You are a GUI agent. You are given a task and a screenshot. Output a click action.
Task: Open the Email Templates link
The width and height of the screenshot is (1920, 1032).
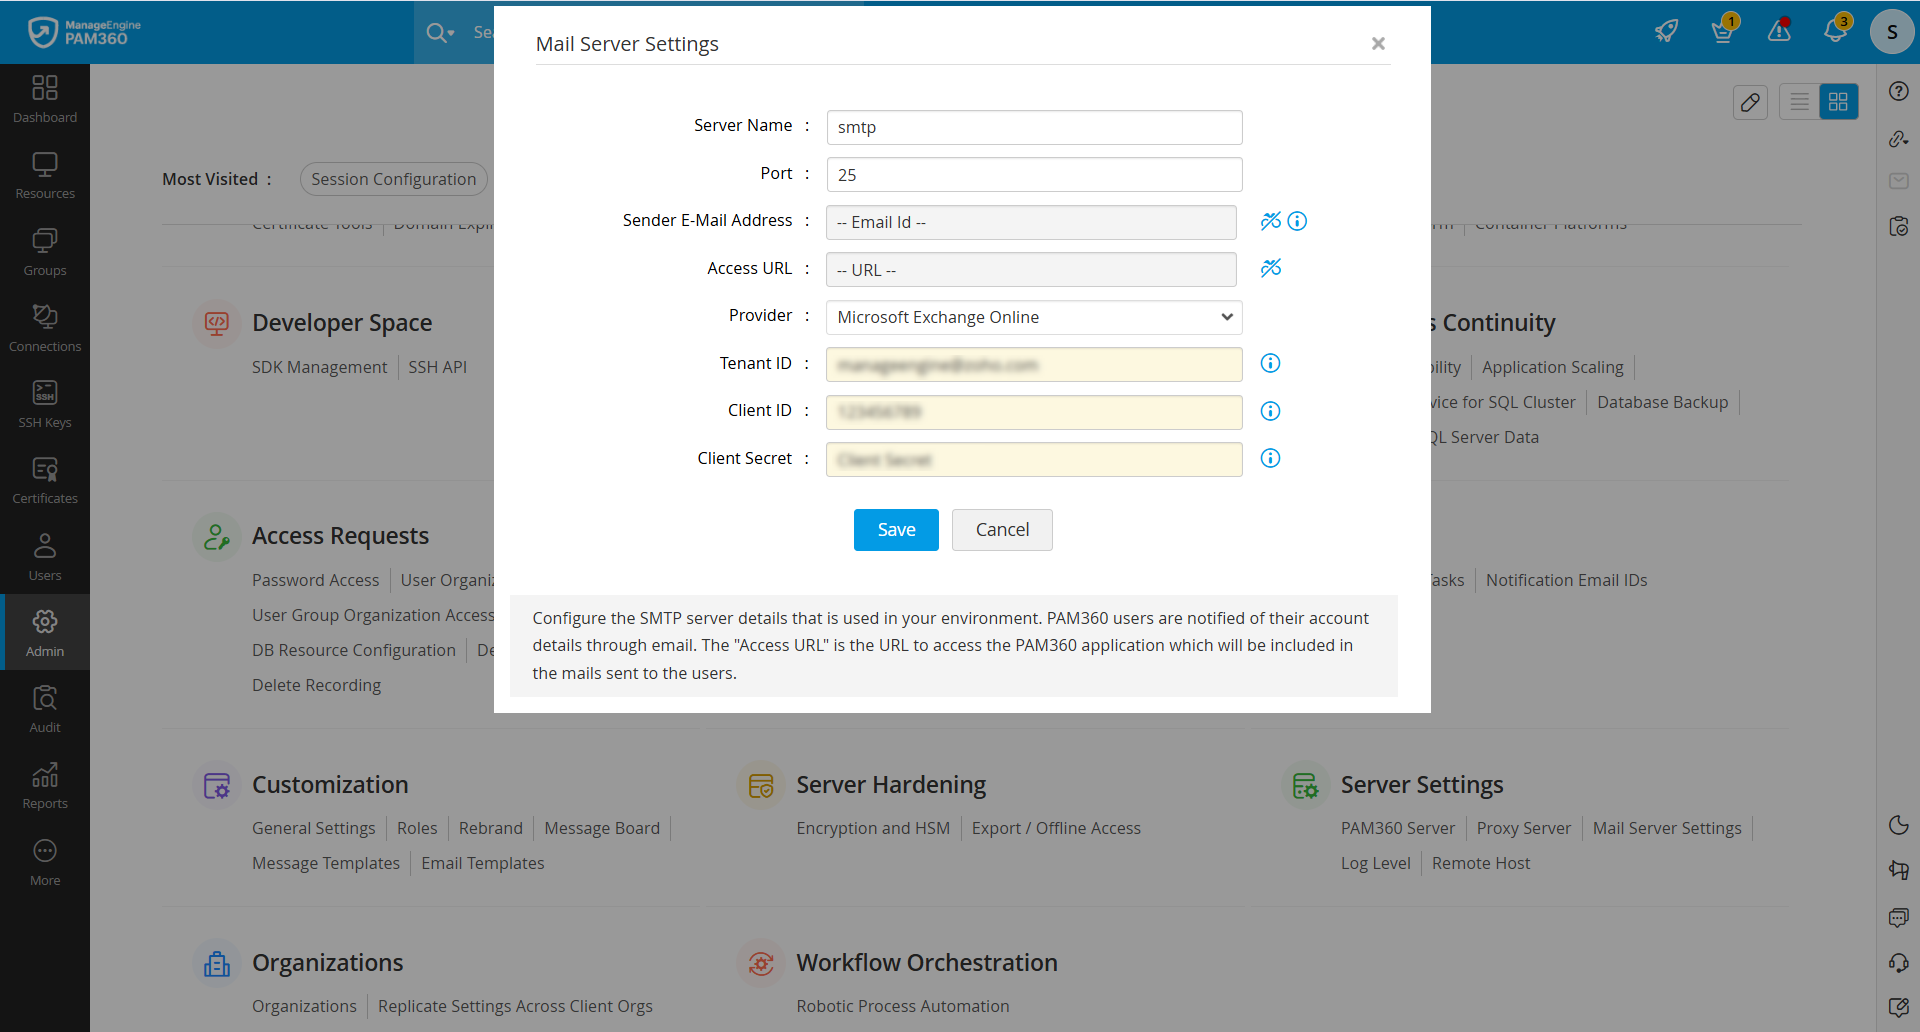point(482,863)
